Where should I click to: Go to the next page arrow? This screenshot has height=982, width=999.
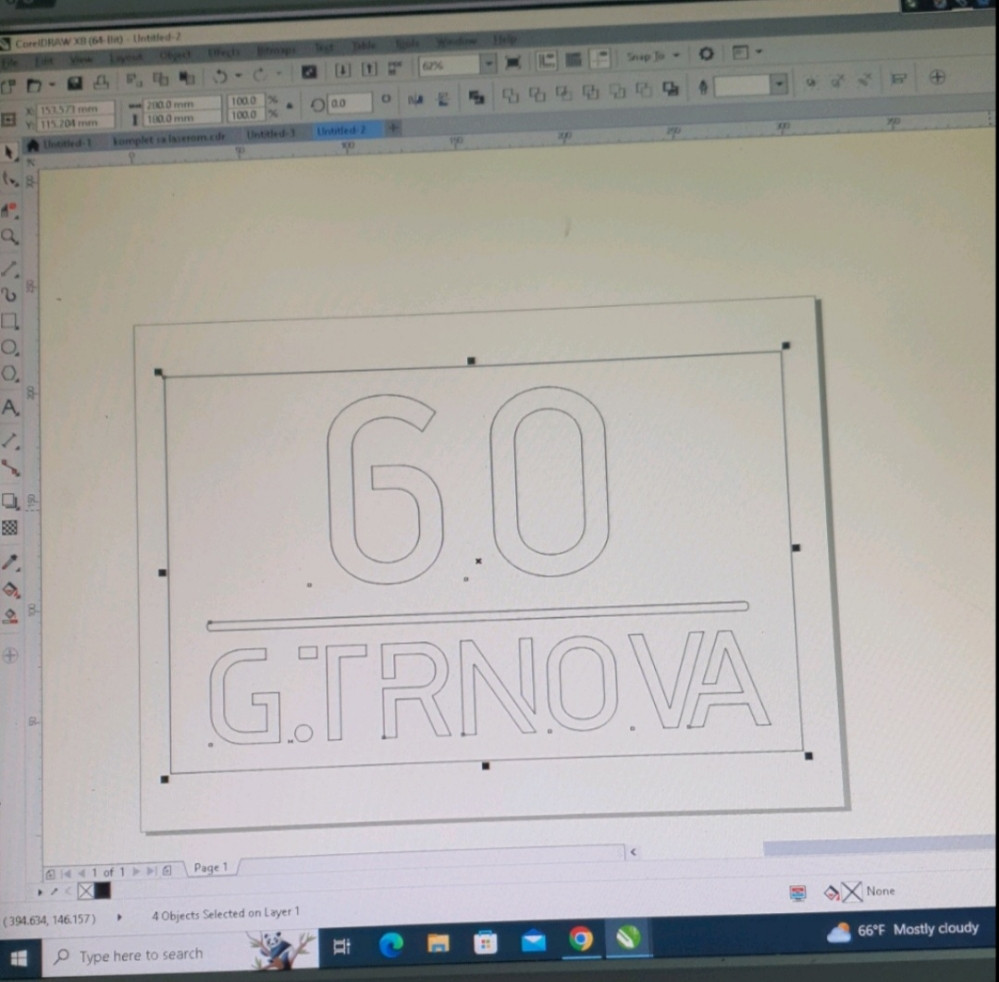click(136, 872)
